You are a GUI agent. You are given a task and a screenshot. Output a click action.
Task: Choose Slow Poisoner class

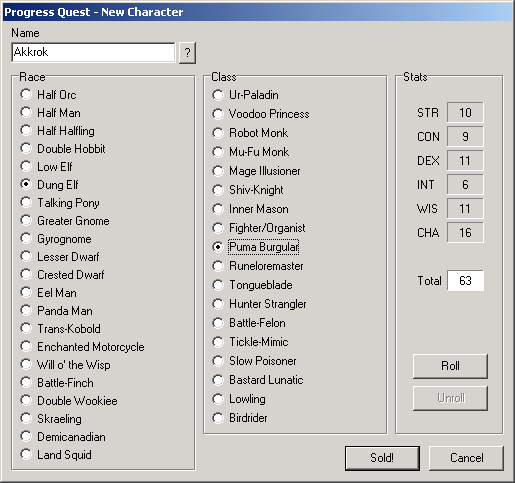tap(254, 361)
